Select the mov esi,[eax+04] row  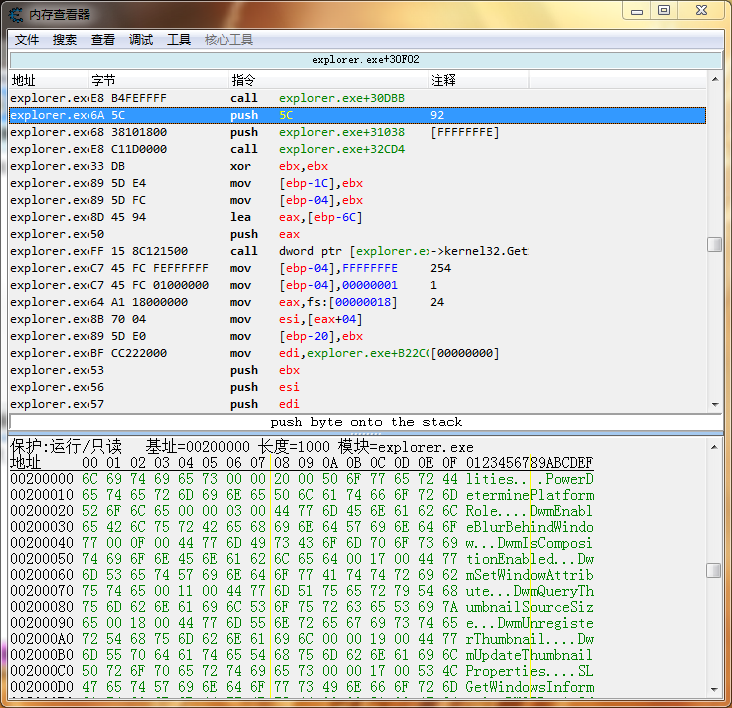click(358, 319)
